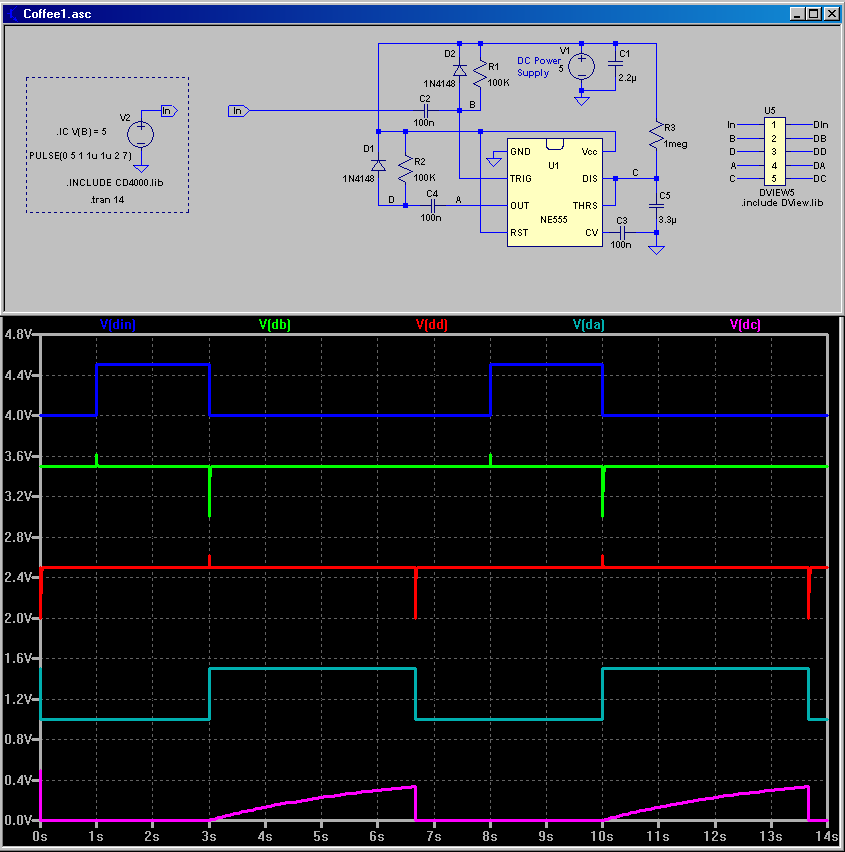Select resistor R3 1meg
This screenshot has width=845, height=852.
(x=656, y=135)
